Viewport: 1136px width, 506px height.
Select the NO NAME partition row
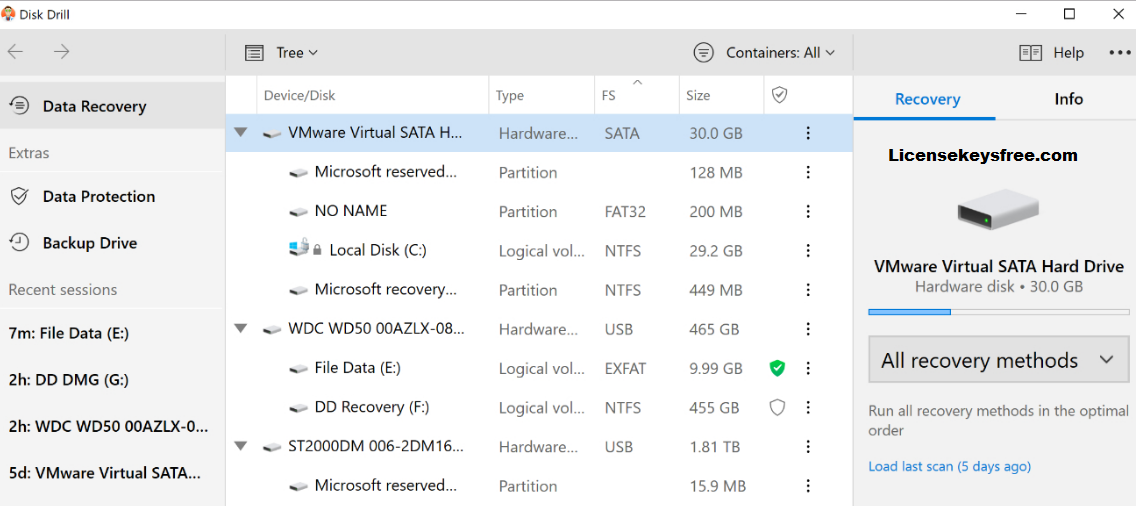[539, 212]
